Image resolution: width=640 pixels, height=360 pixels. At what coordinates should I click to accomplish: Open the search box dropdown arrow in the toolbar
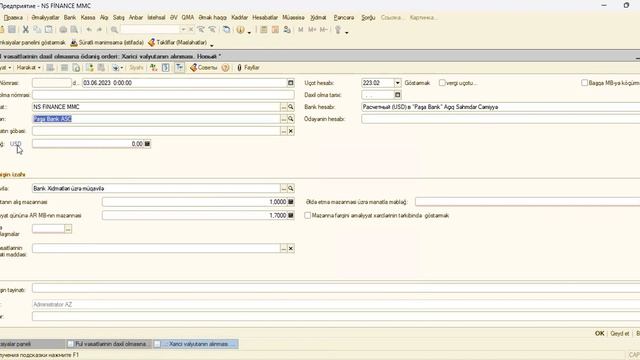tap(183, 29)
